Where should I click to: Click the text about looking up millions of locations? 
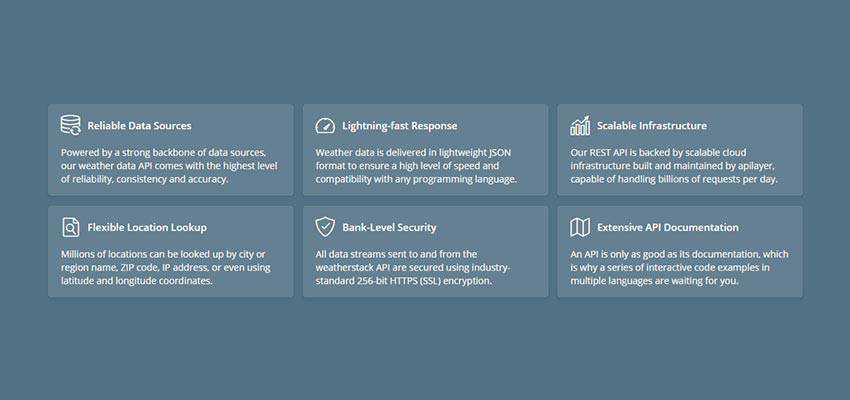[x=165, y=267]
